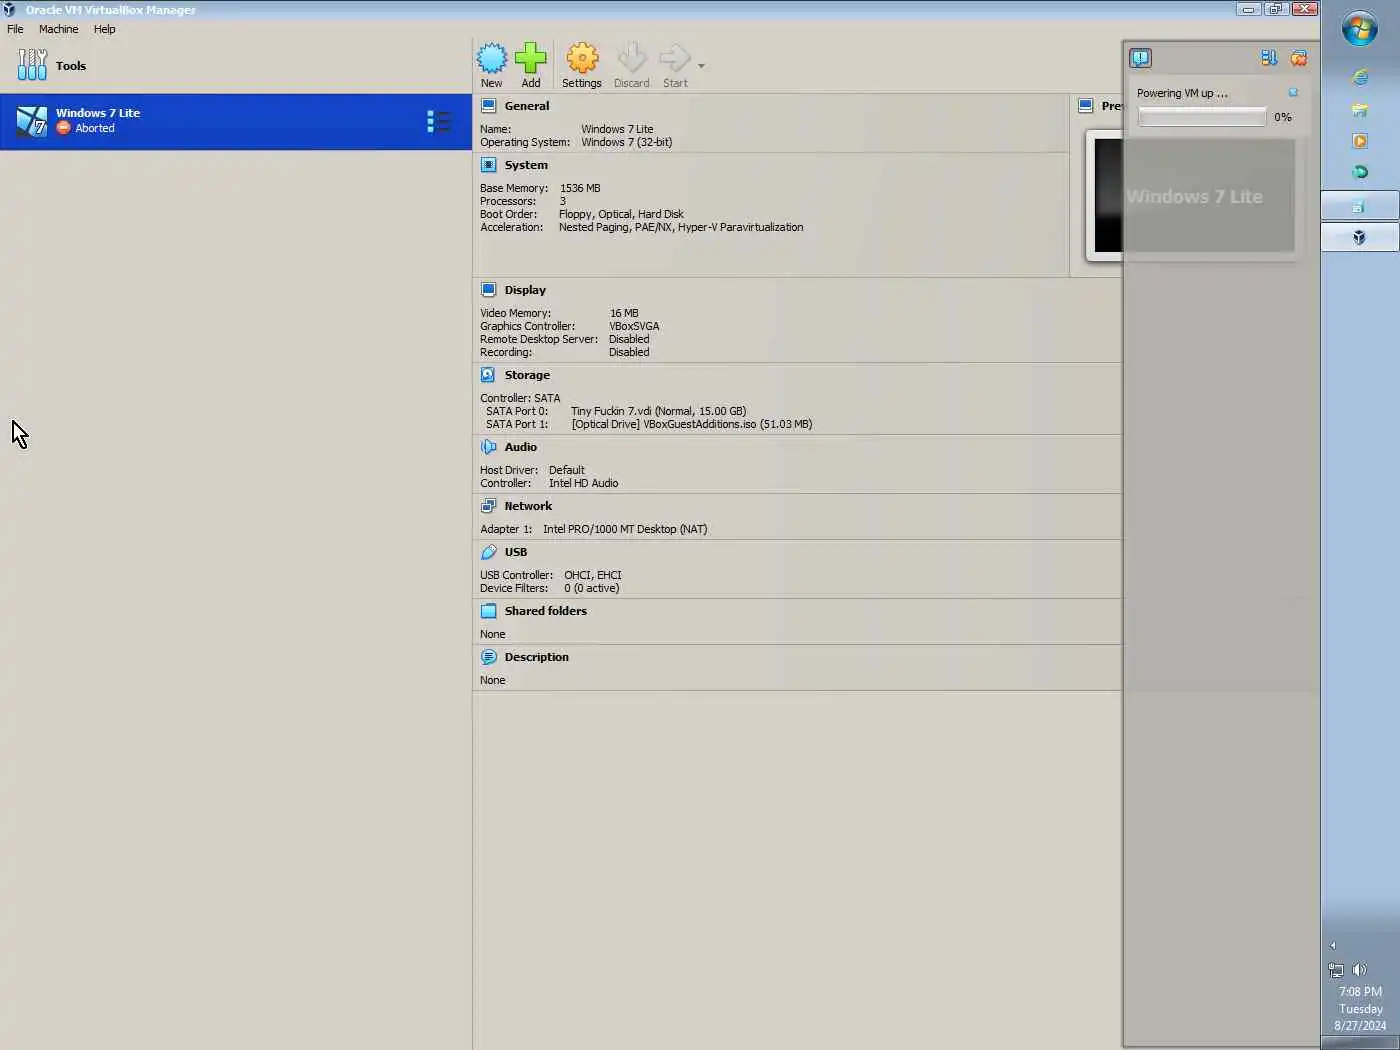Screen dimensions: 1400x1050
Task: Click the Intel PRO/1000 MT Desktop (NAT) adapter text
Action: [625, 529]
